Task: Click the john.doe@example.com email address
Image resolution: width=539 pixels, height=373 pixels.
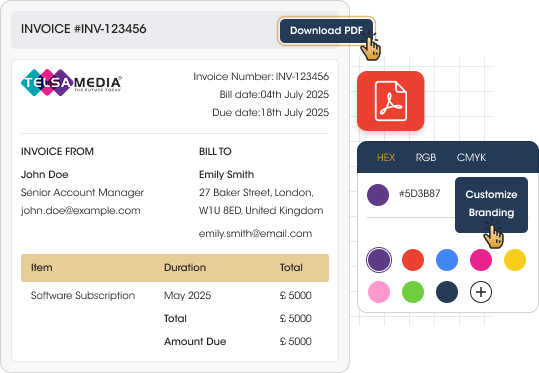Action: click(x=81, y=210)
